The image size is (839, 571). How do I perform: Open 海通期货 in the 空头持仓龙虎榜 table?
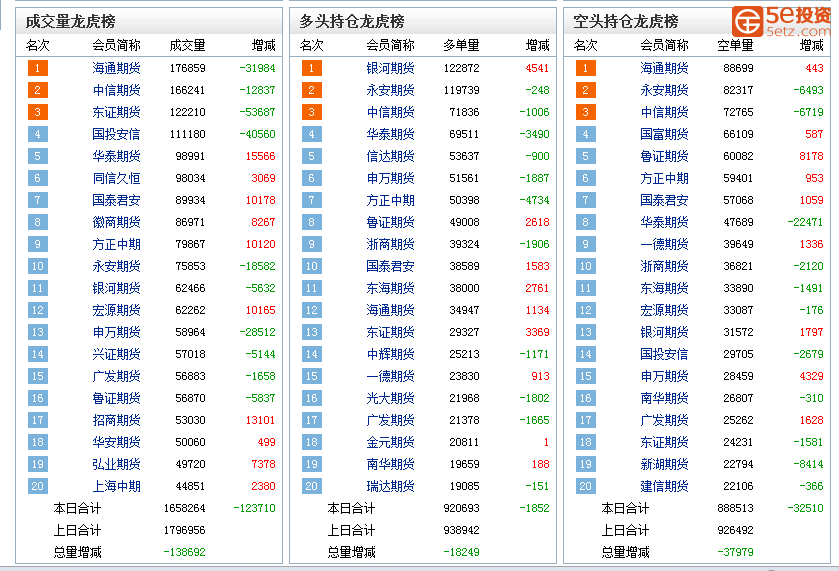click(x=664, y=68)
